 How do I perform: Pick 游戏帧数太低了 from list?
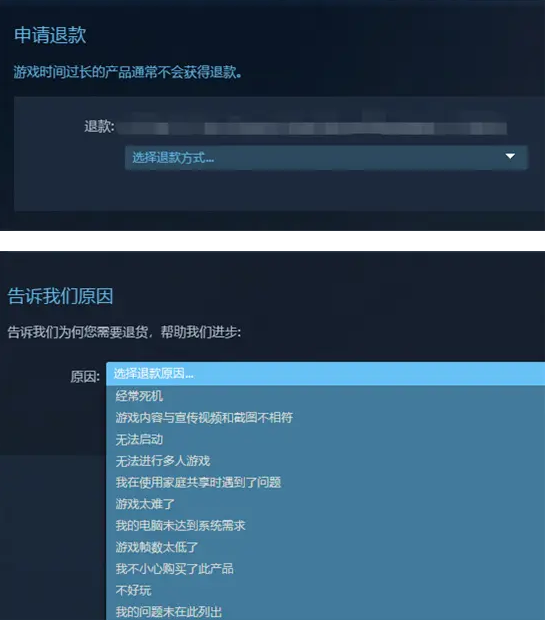pyautogui.click(x=325, y=547)
